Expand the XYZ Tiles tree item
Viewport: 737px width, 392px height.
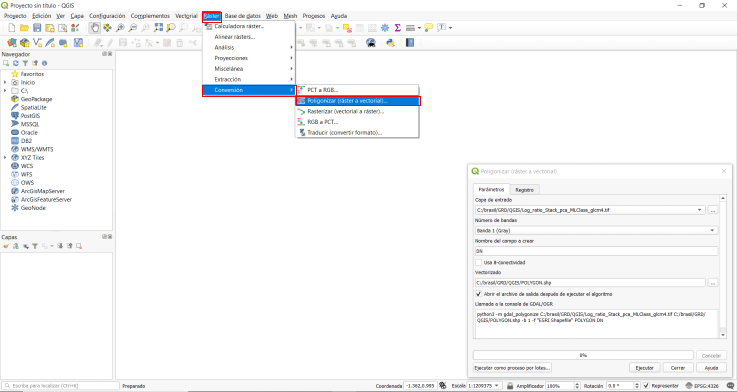tap(5, 158)
